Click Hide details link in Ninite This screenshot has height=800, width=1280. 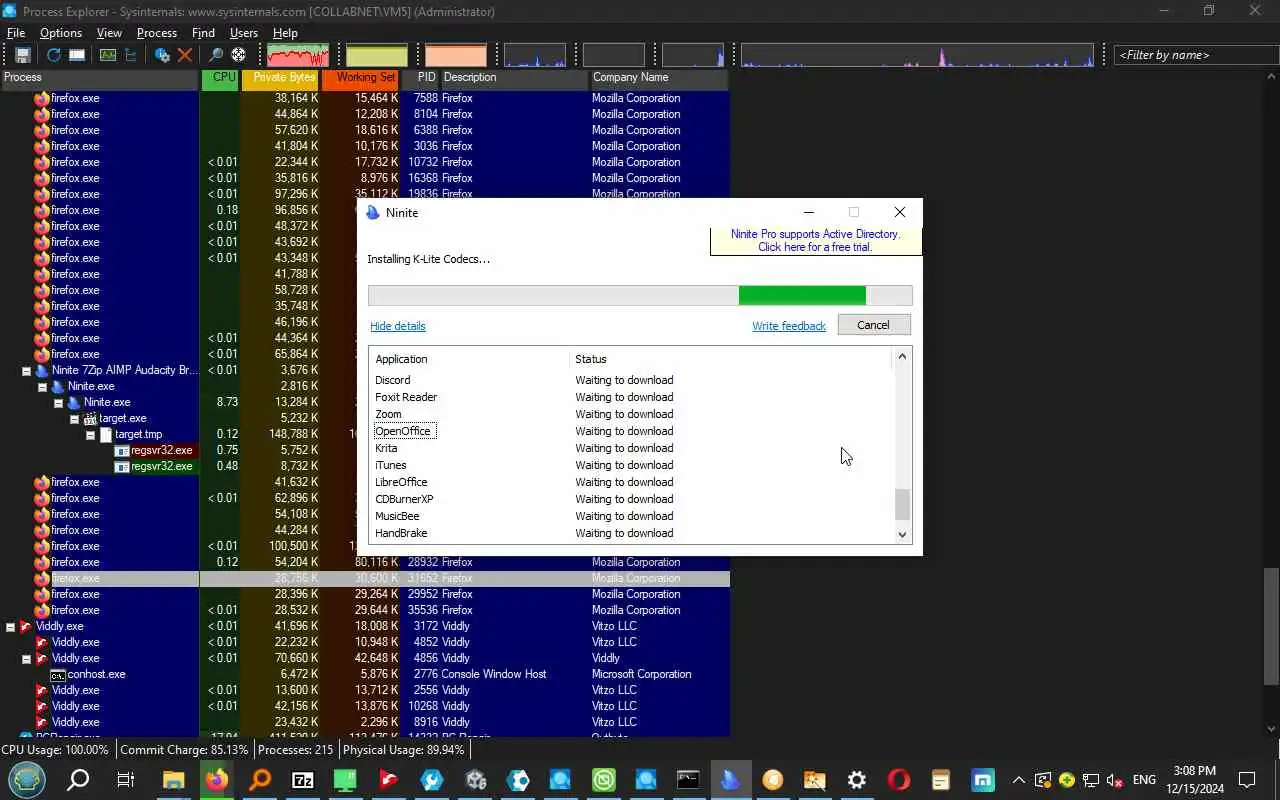coord(398,326)
